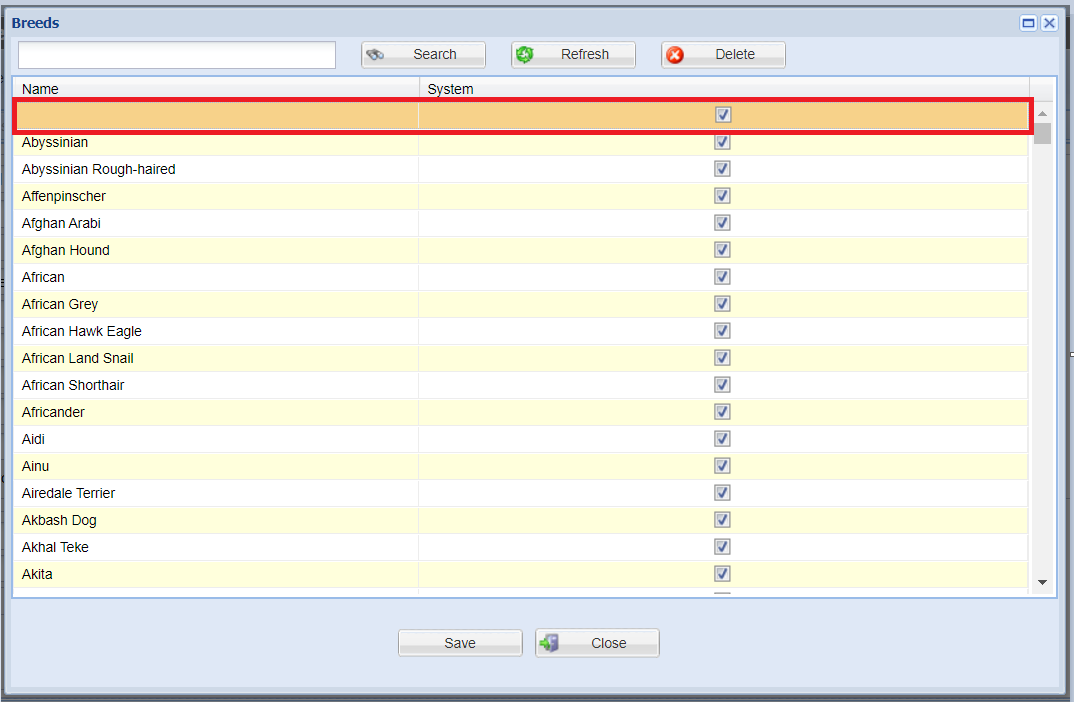The height and width of the screenshot is (702, 1074).
Task: Select the Afghan Arabi name cell
Action: (216, 223)
